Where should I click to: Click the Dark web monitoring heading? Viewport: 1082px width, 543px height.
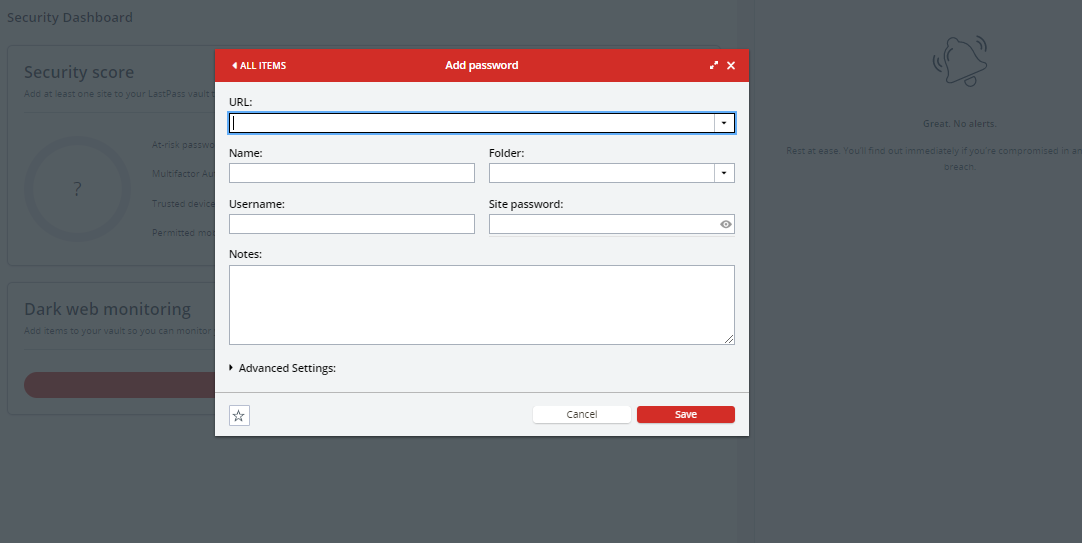click(x=108, y=309)
